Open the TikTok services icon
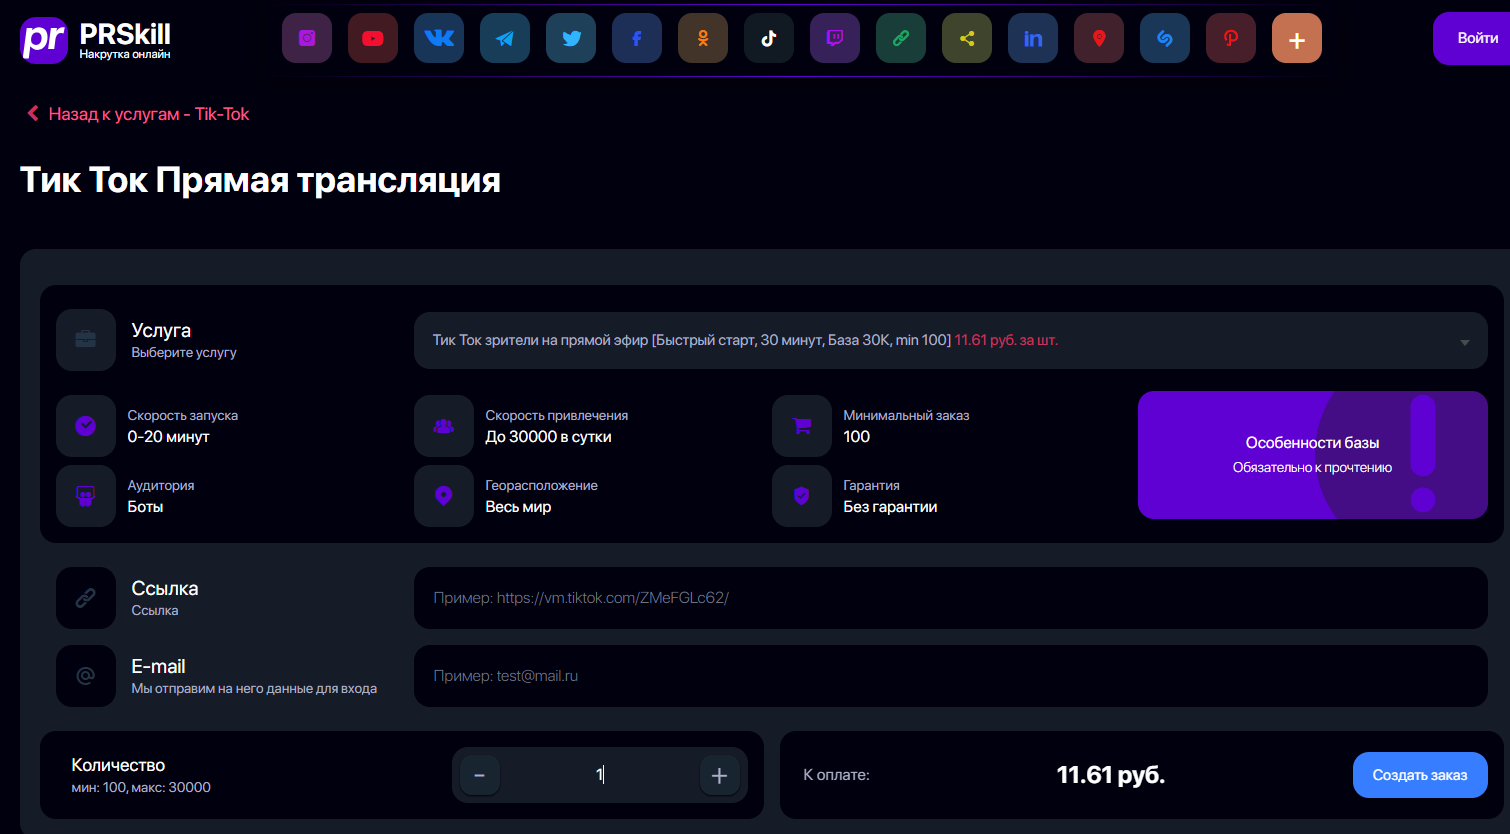This screenshot has height=834, width=1510. (x=769, y=38)
